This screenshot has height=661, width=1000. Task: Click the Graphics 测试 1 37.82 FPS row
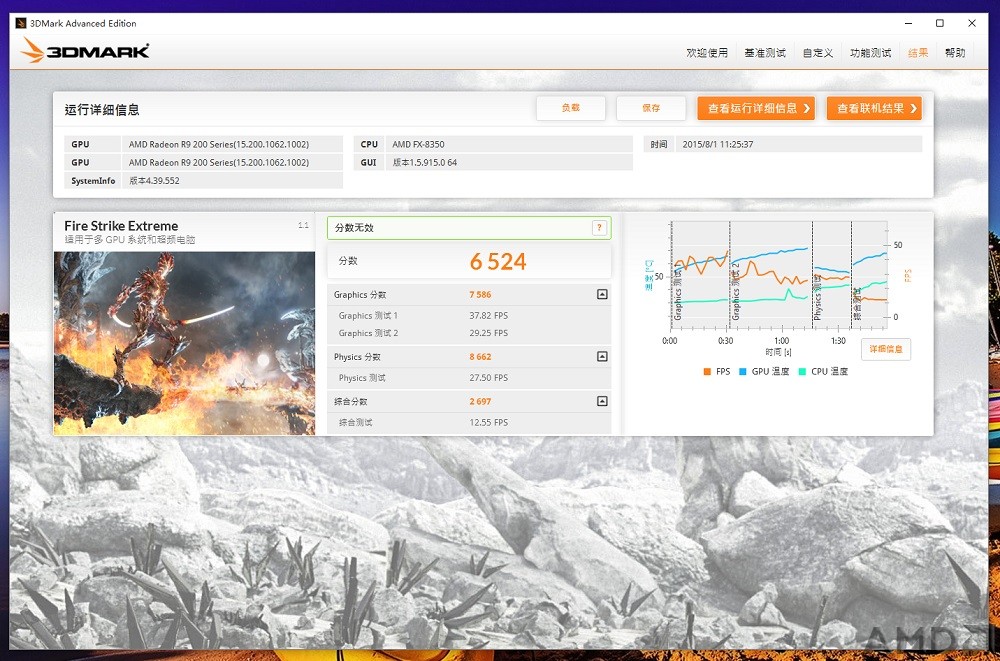point(469,315)
